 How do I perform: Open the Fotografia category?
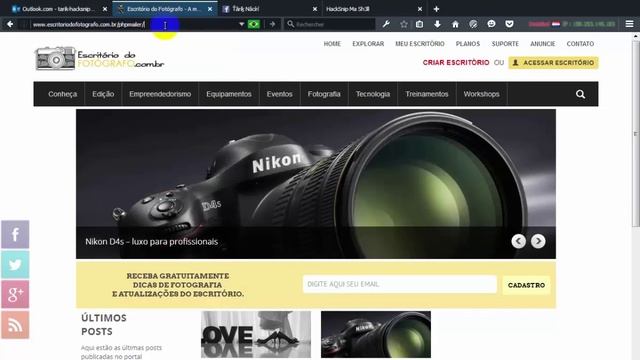[x=324, y=94]
